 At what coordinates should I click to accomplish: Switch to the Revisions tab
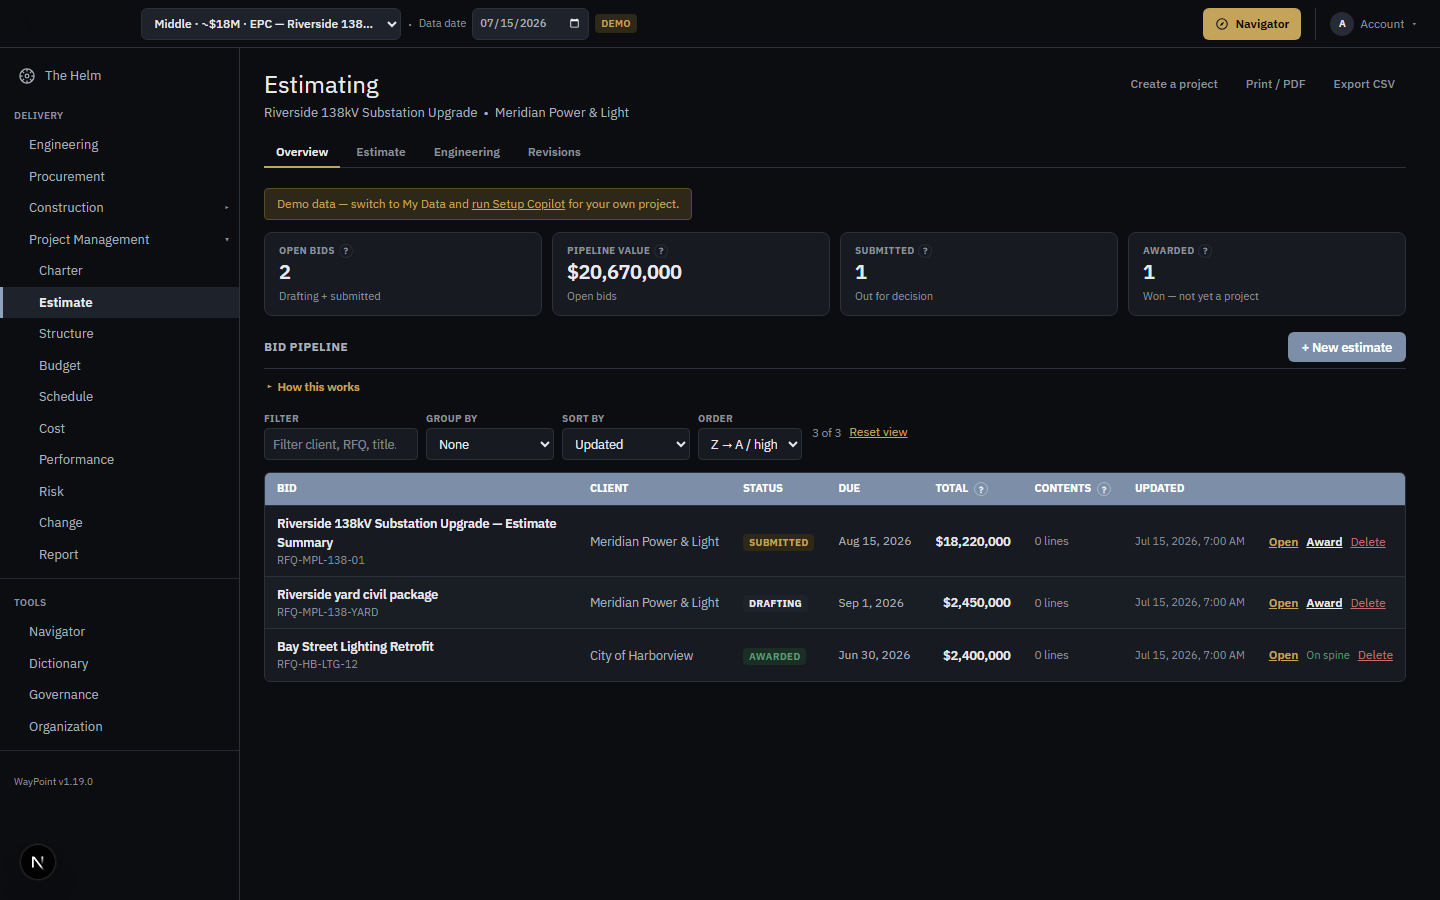tap(554, 152)
